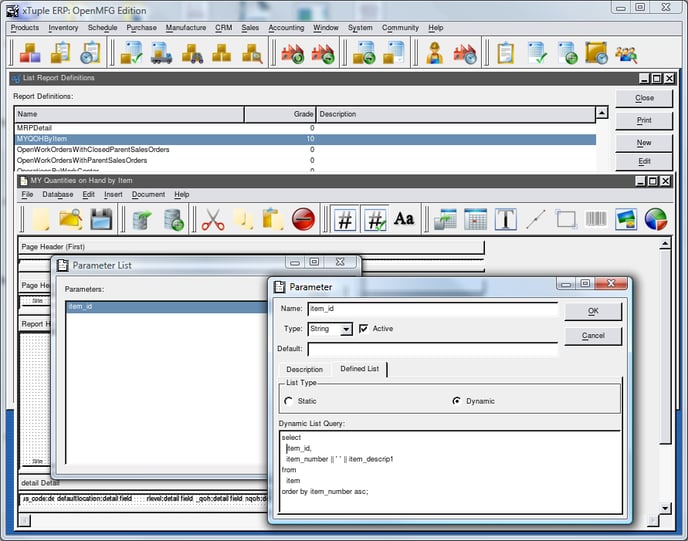Switch to the Description tab

click(304, 369)
